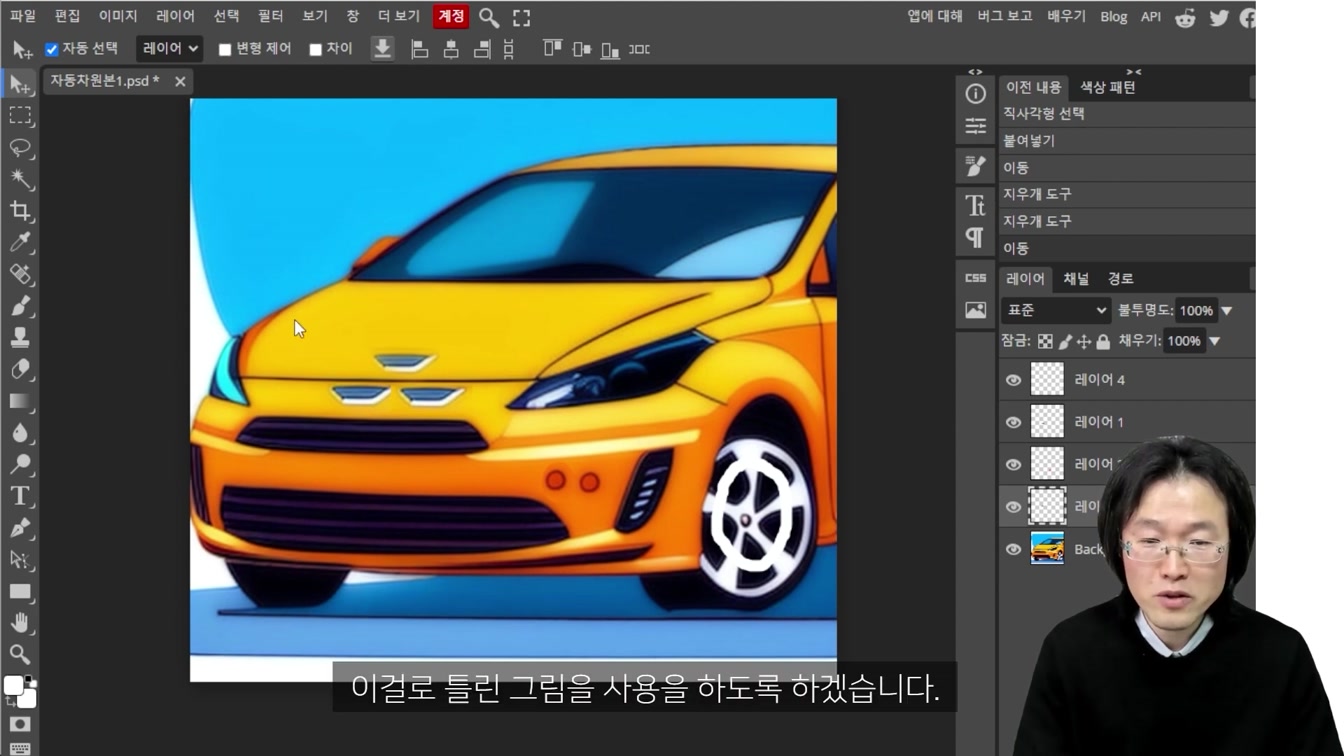1344x756 pixels.
Task: Open the CSS panel icon
Action: point(976,278)
